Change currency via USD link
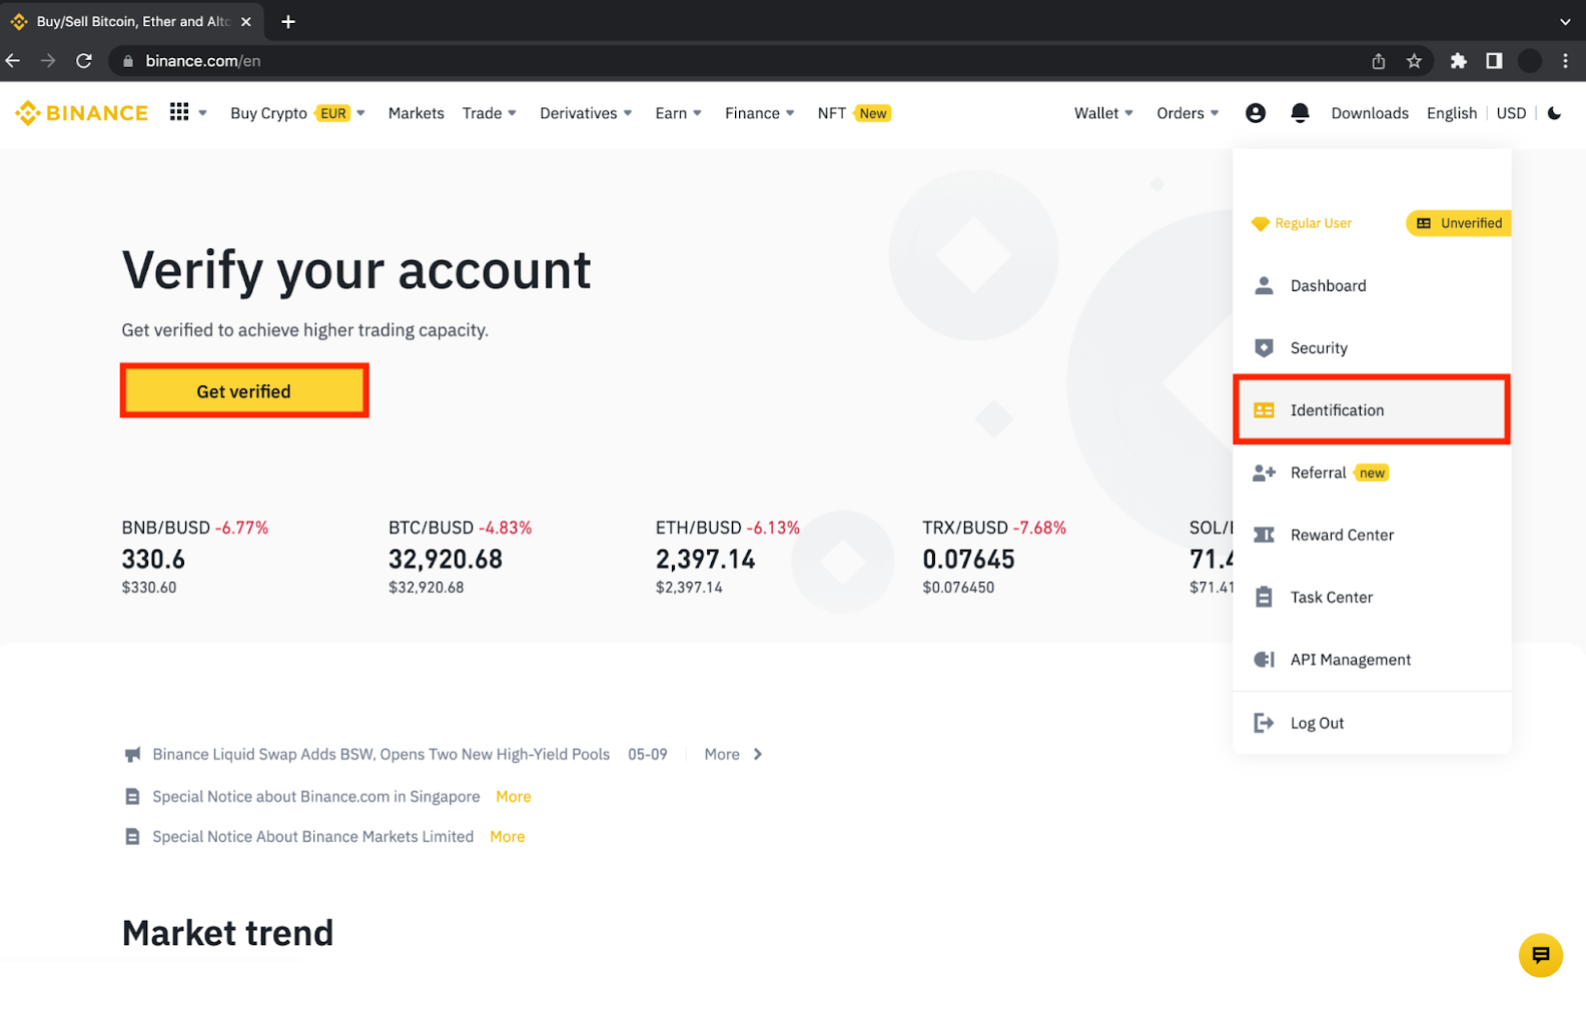Image resolution: width=1586 pixels, height=1012 pixels. (1511, 113)
